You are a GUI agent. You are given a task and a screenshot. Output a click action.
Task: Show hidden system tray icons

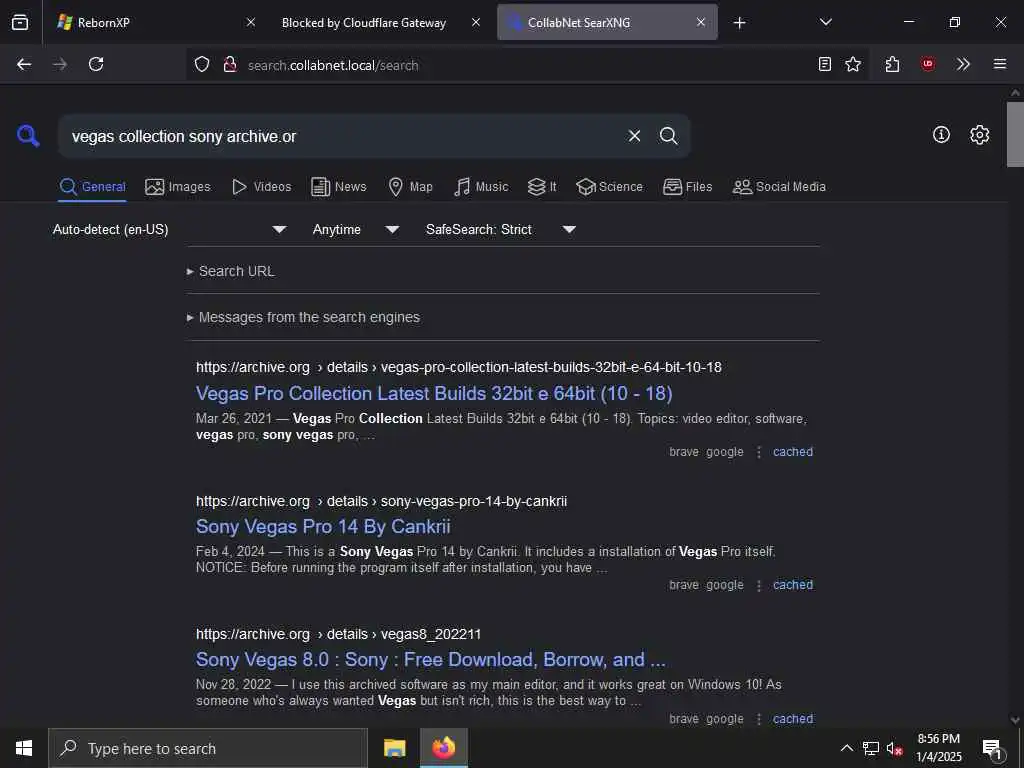point(846,748)
